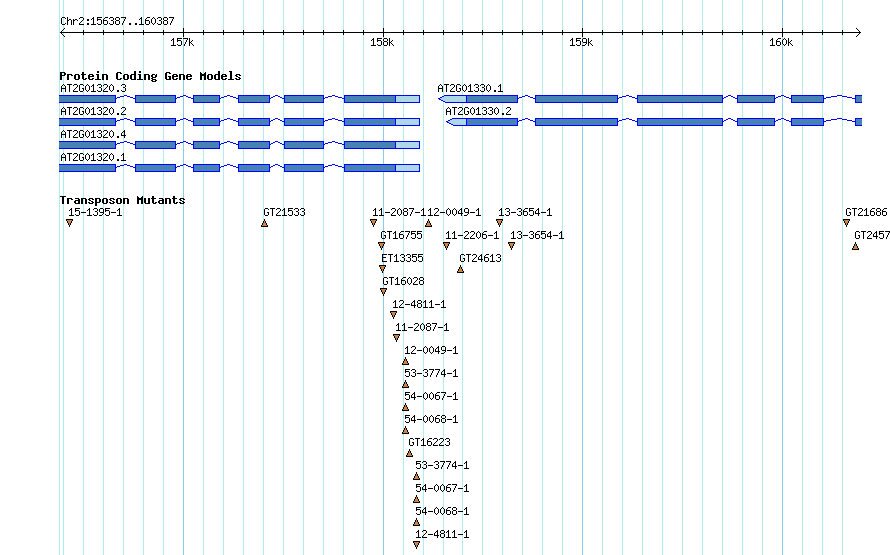Viewport: 890px width, 555px height.
Task: Select the ET13355 insertion triangle
Action: (383, 269)
